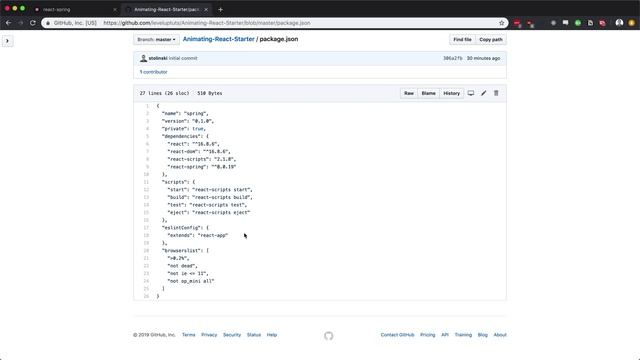The image size is (640, 360).
Task: Delete this file using the trash icon
Action: coord(496,93)
